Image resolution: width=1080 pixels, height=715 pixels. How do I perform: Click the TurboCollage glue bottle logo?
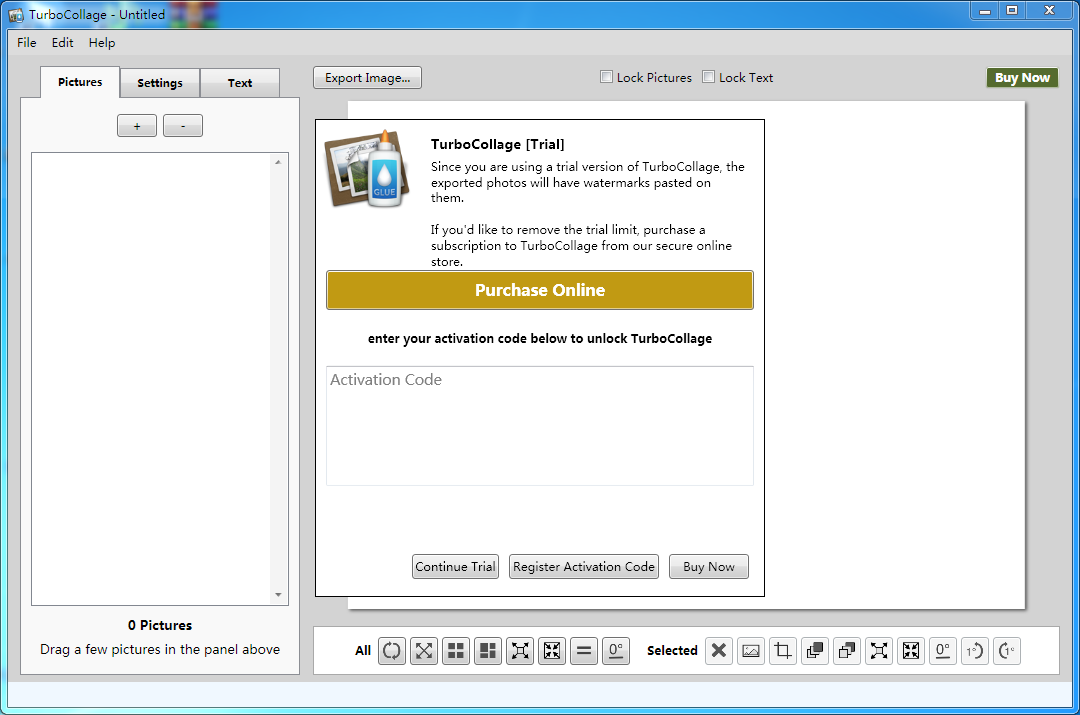(x=367, y=169)
